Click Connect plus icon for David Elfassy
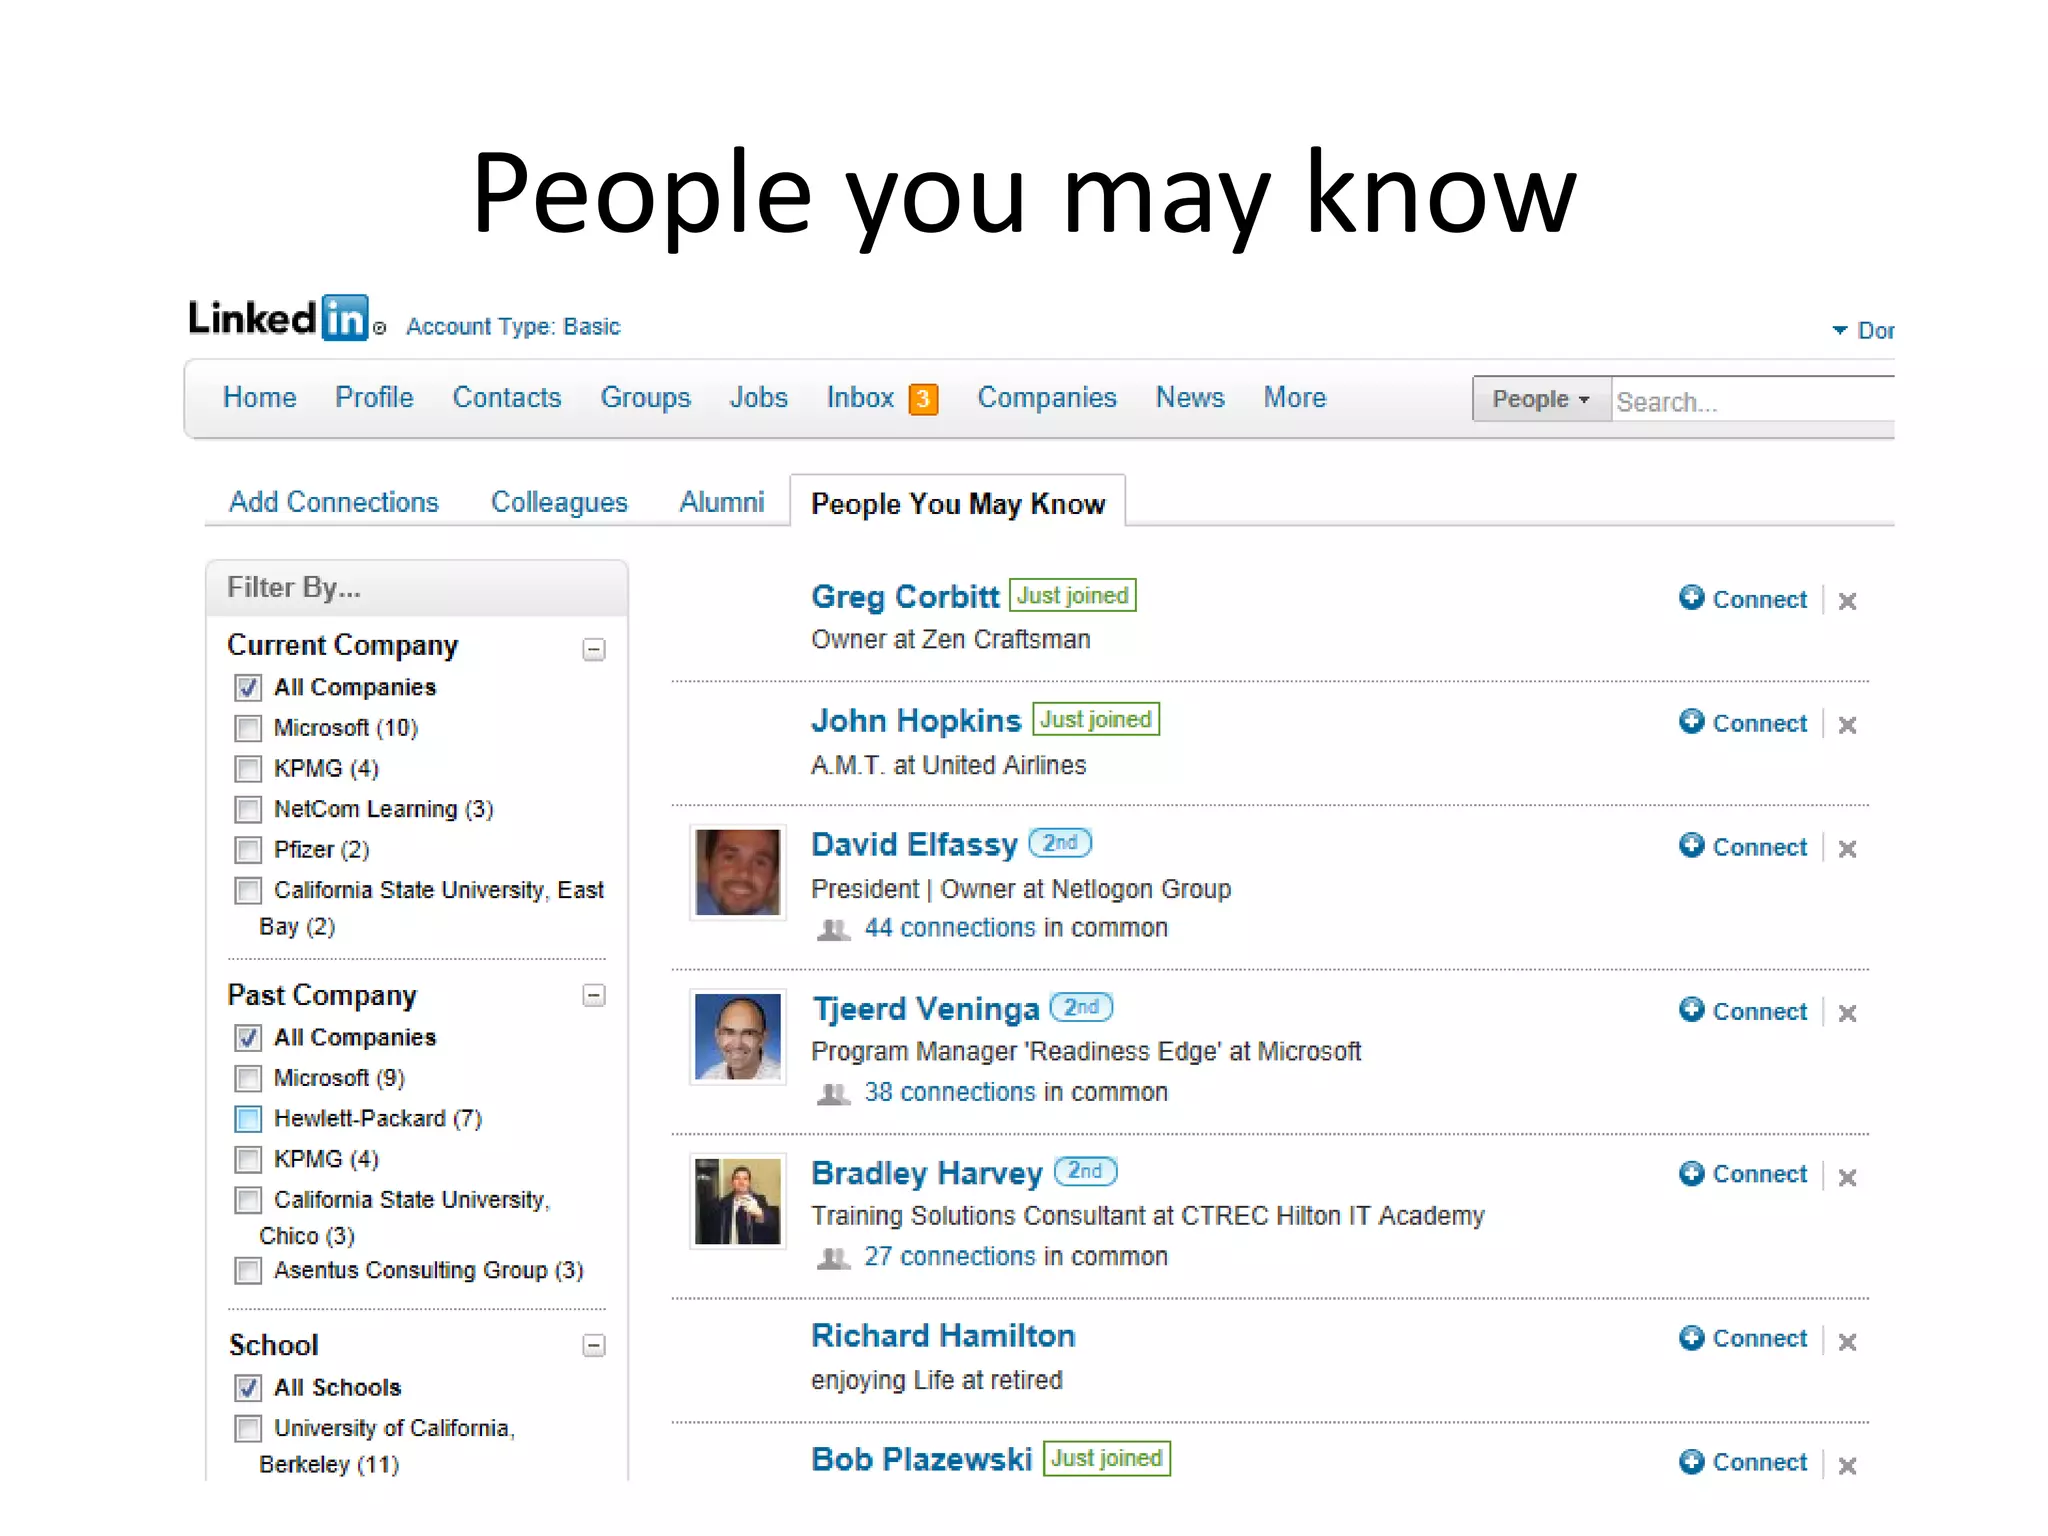Viewport: 2048px width, 1536px height. click(x=1691, y=846)
